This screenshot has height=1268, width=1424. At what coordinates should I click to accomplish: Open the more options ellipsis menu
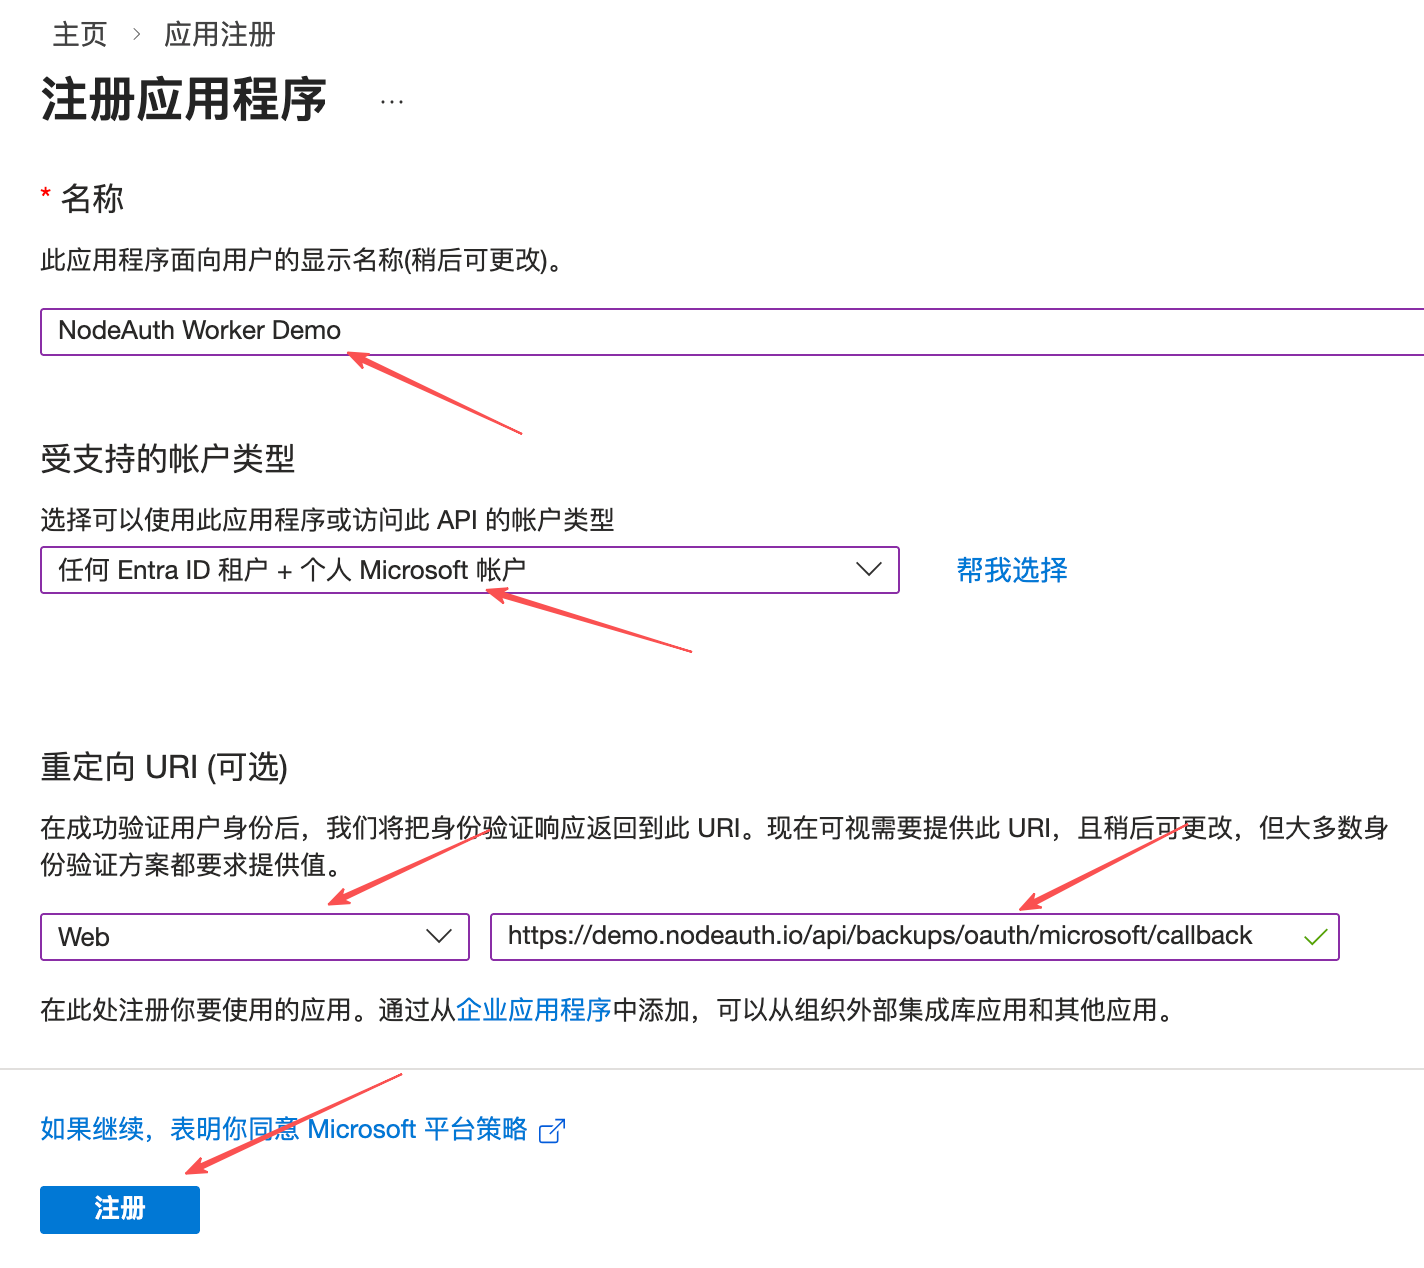pos(392,102)
